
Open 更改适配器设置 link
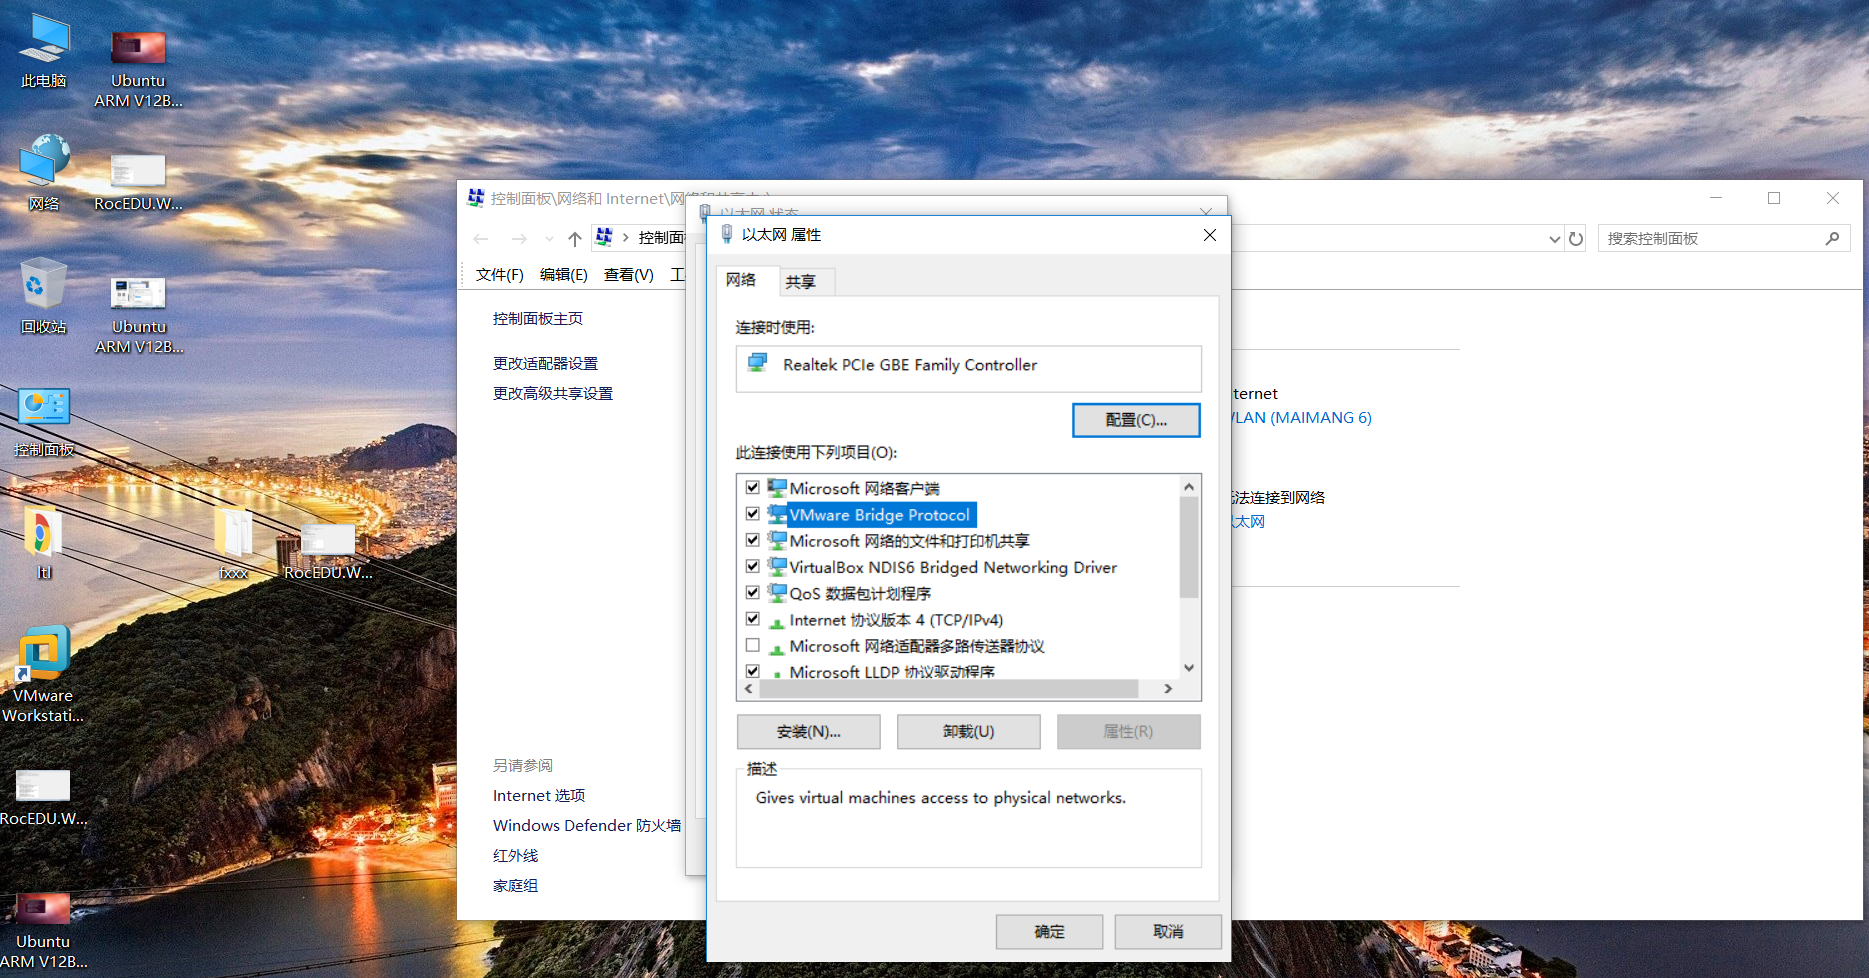545,363
